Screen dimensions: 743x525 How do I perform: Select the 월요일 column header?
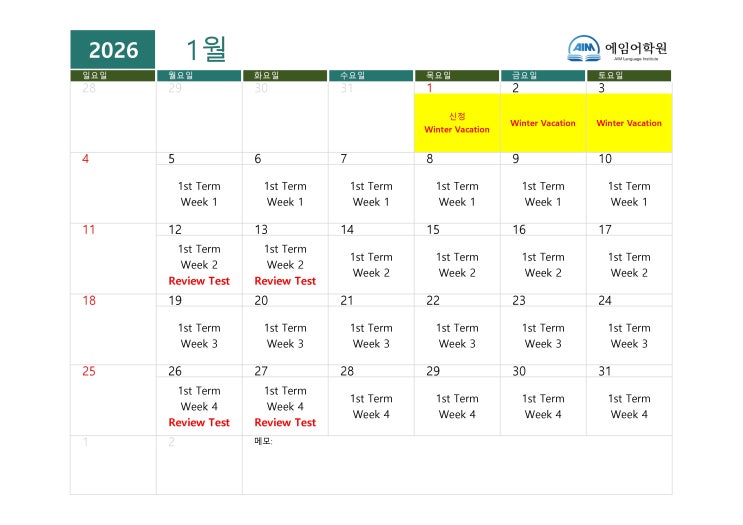(199, 75)
